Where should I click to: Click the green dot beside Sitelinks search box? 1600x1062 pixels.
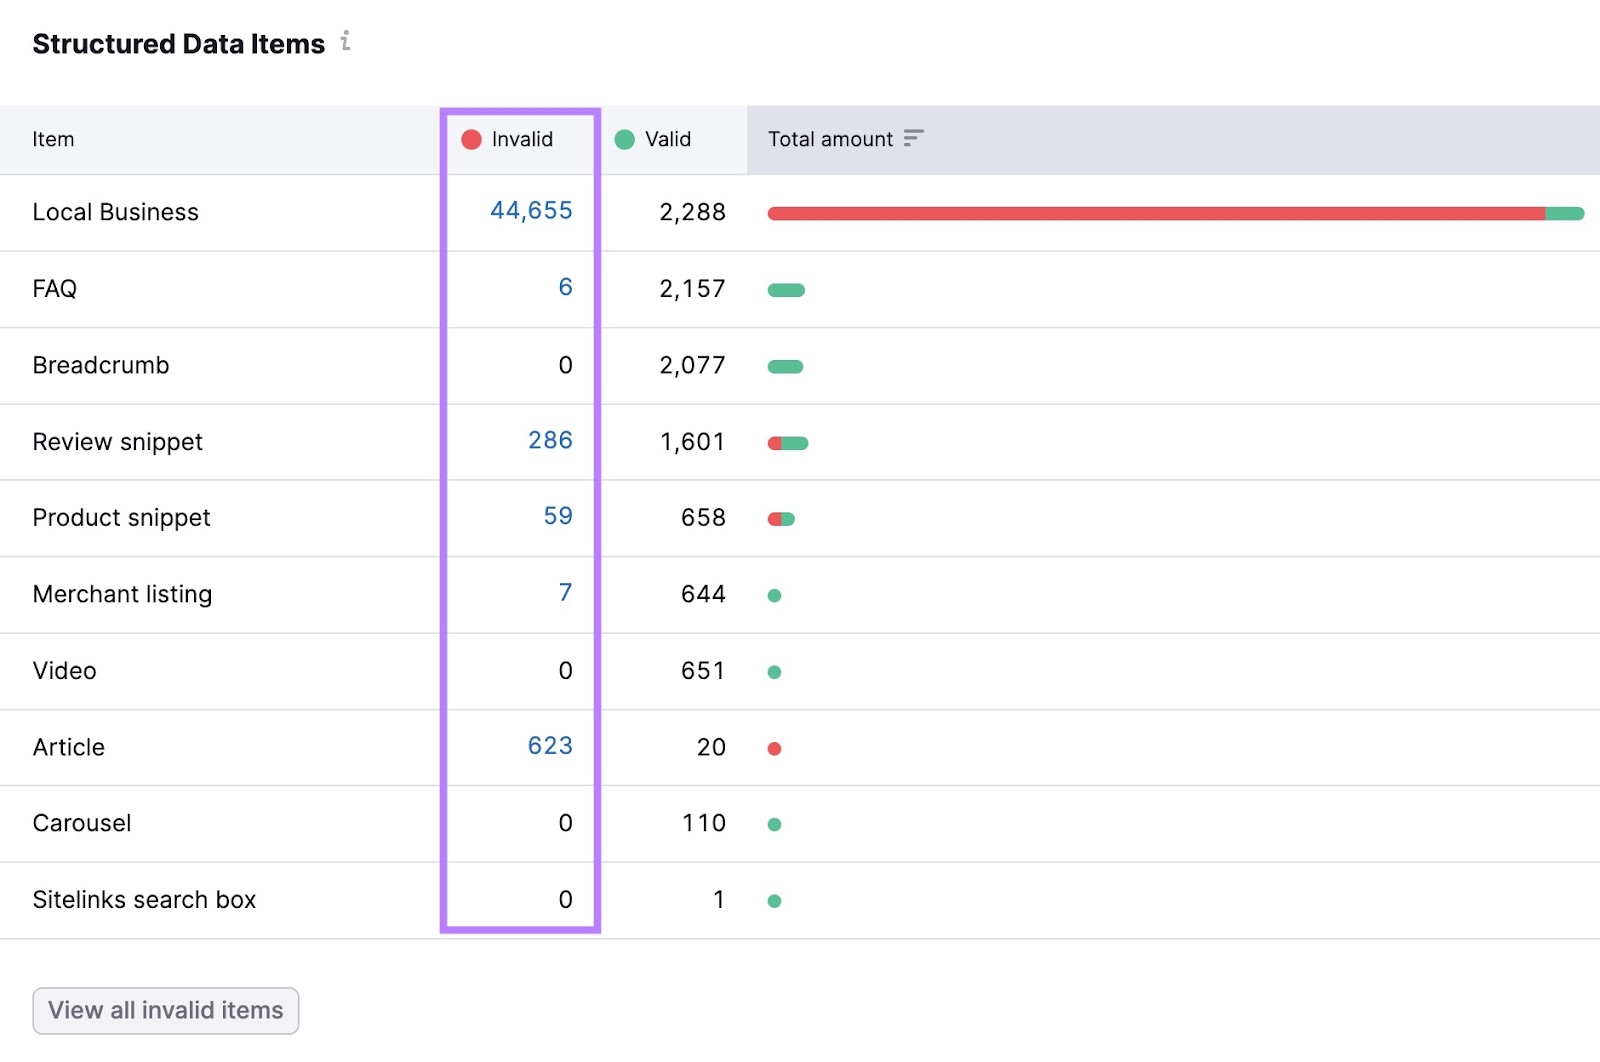(775, 900)
